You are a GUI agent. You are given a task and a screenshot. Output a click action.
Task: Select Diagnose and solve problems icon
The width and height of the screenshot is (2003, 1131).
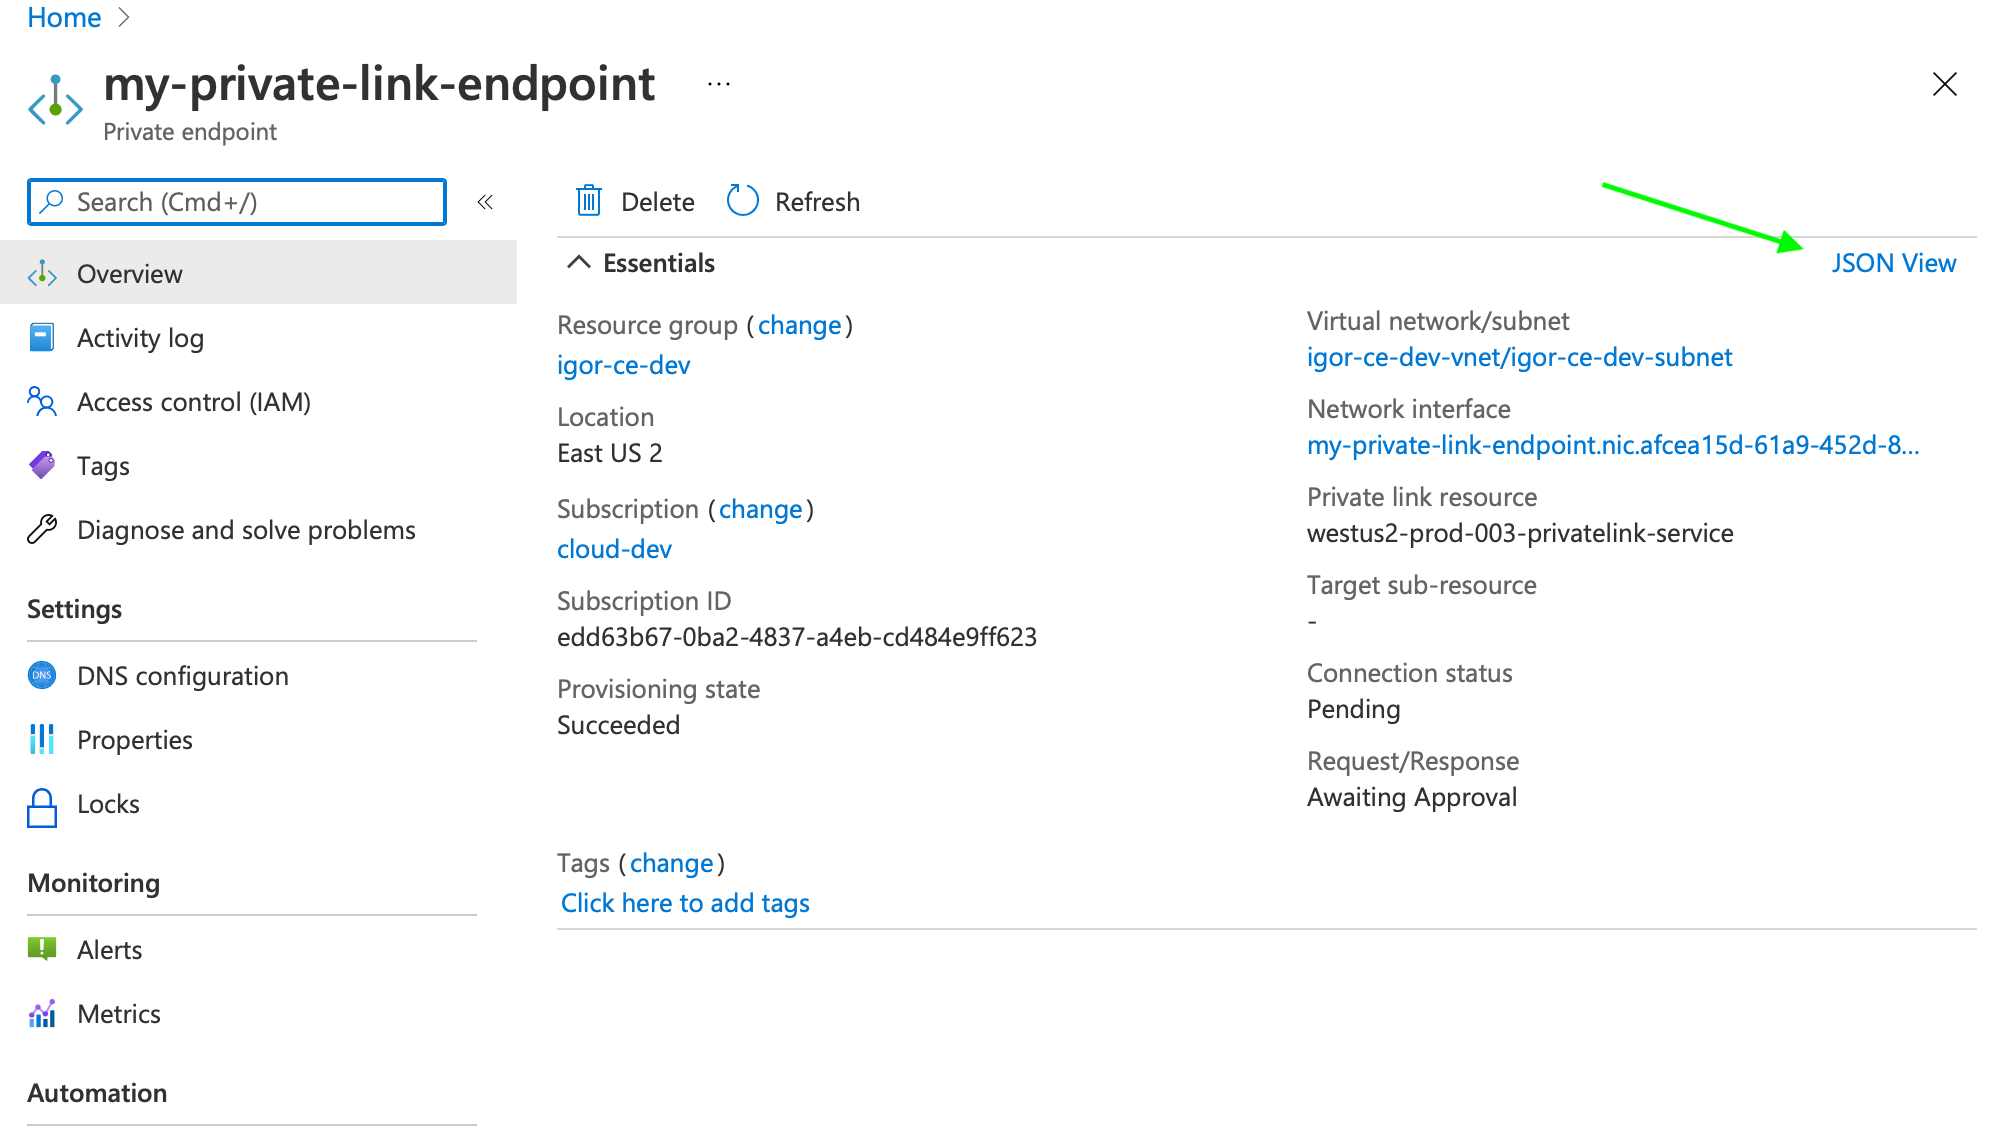coord(40,528)
